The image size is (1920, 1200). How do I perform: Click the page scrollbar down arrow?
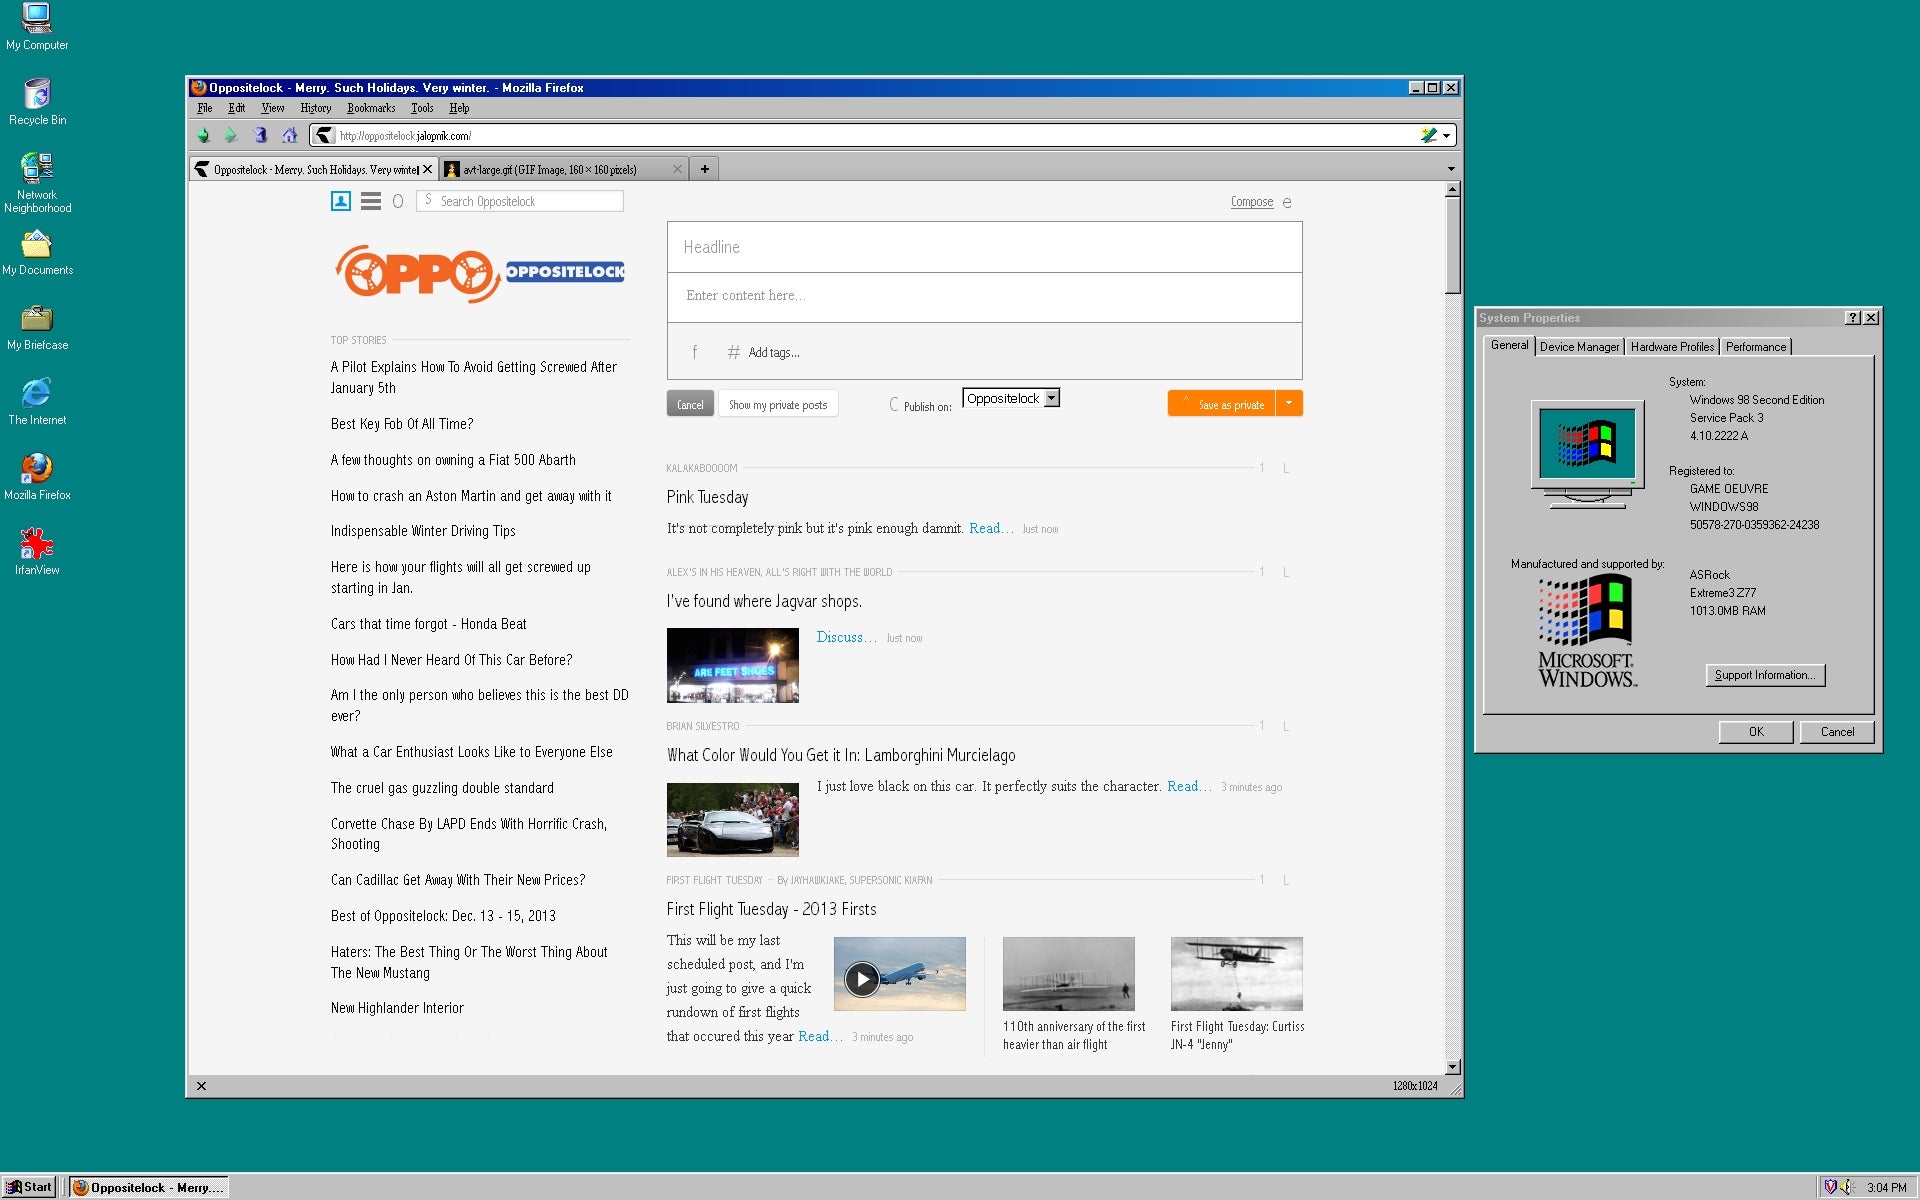coord(1453,1067)
